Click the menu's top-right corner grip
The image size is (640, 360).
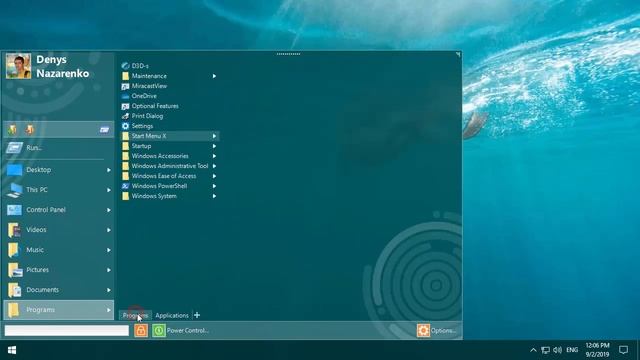(458, 54)
